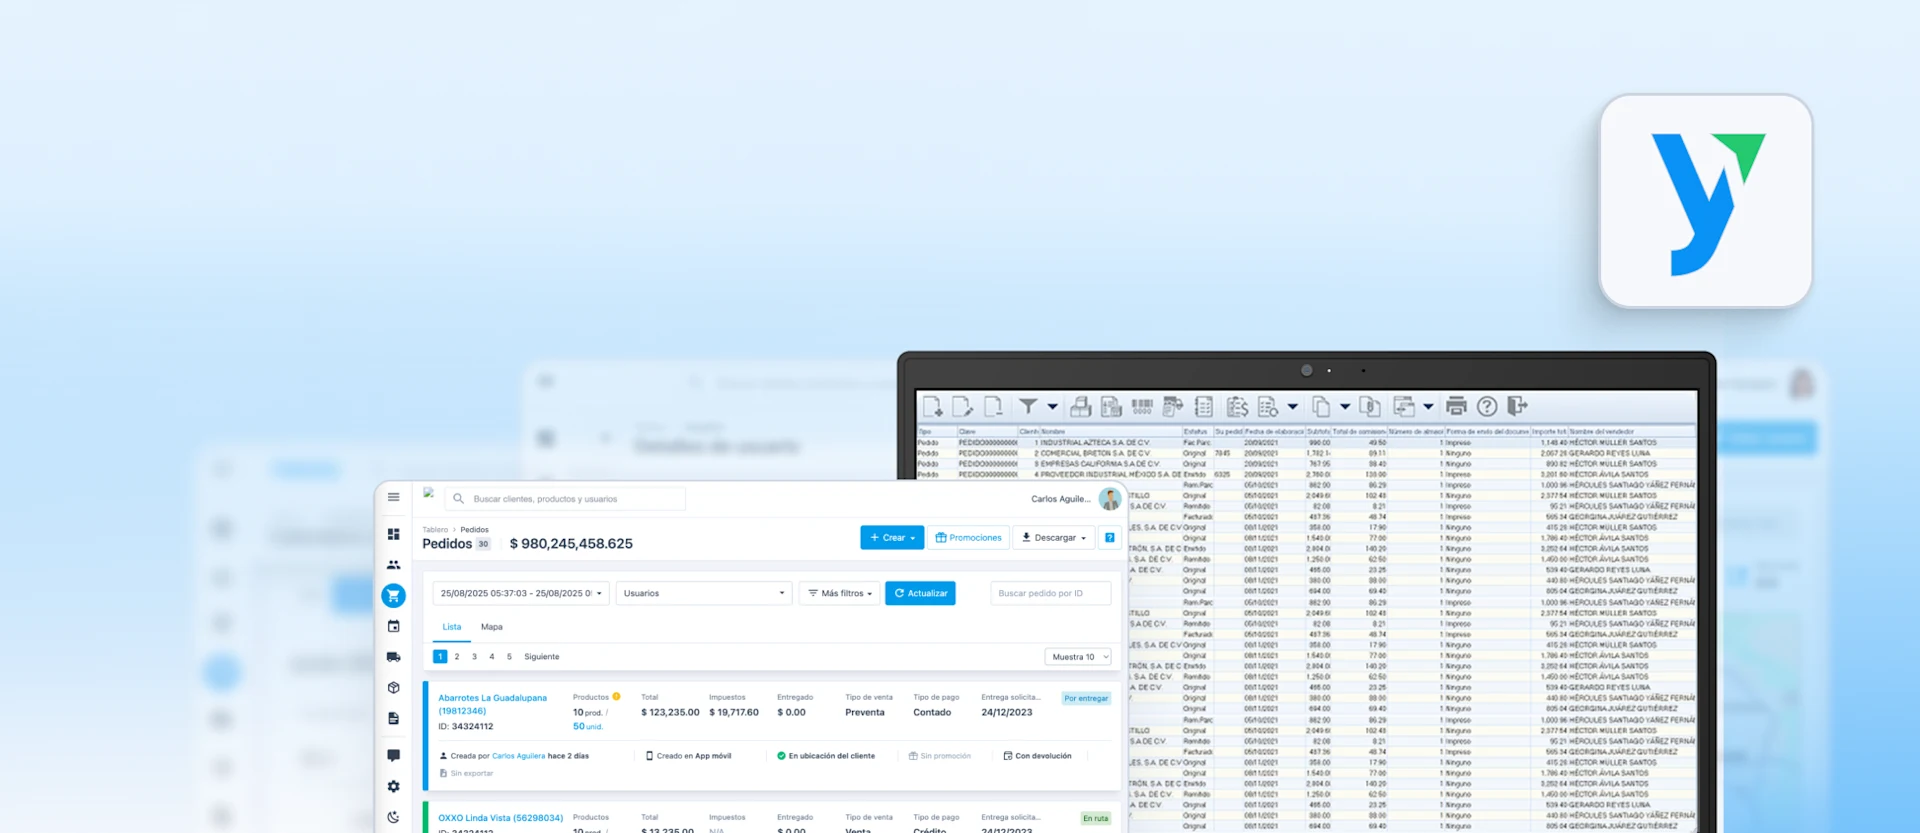Open the arrow before the printer icon

click(x=1428, y=407)
